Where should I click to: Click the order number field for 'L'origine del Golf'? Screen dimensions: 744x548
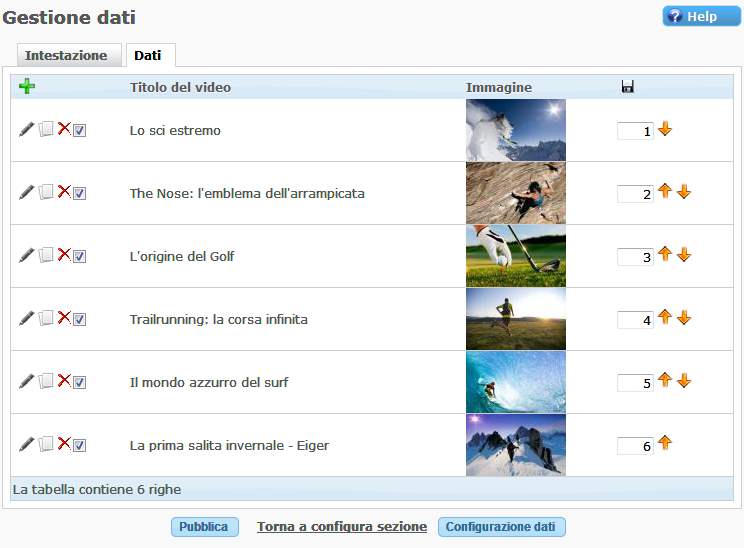[x=635, y=257]
